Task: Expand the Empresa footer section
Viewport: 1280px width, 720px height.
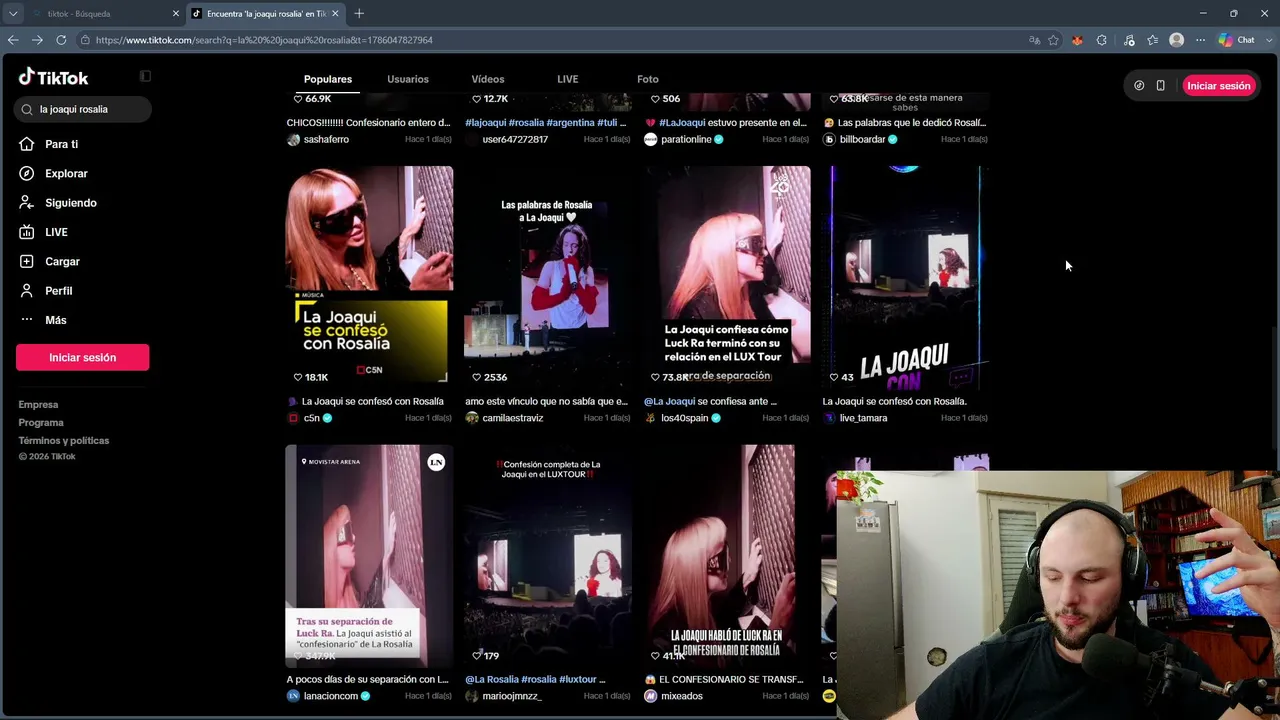Action: coord(38,405)
